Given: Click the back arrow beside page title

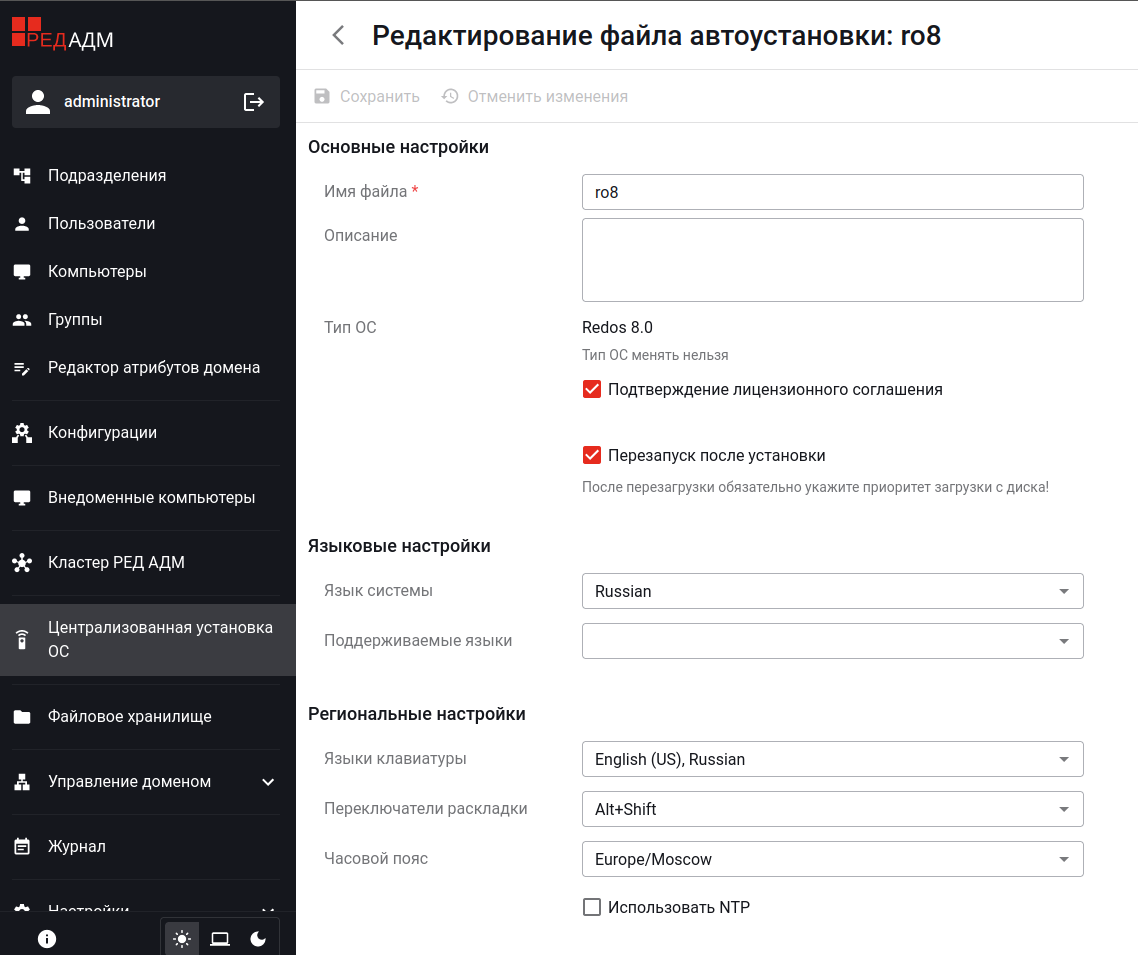Looking at the screenshot, I should coord(338,36).
